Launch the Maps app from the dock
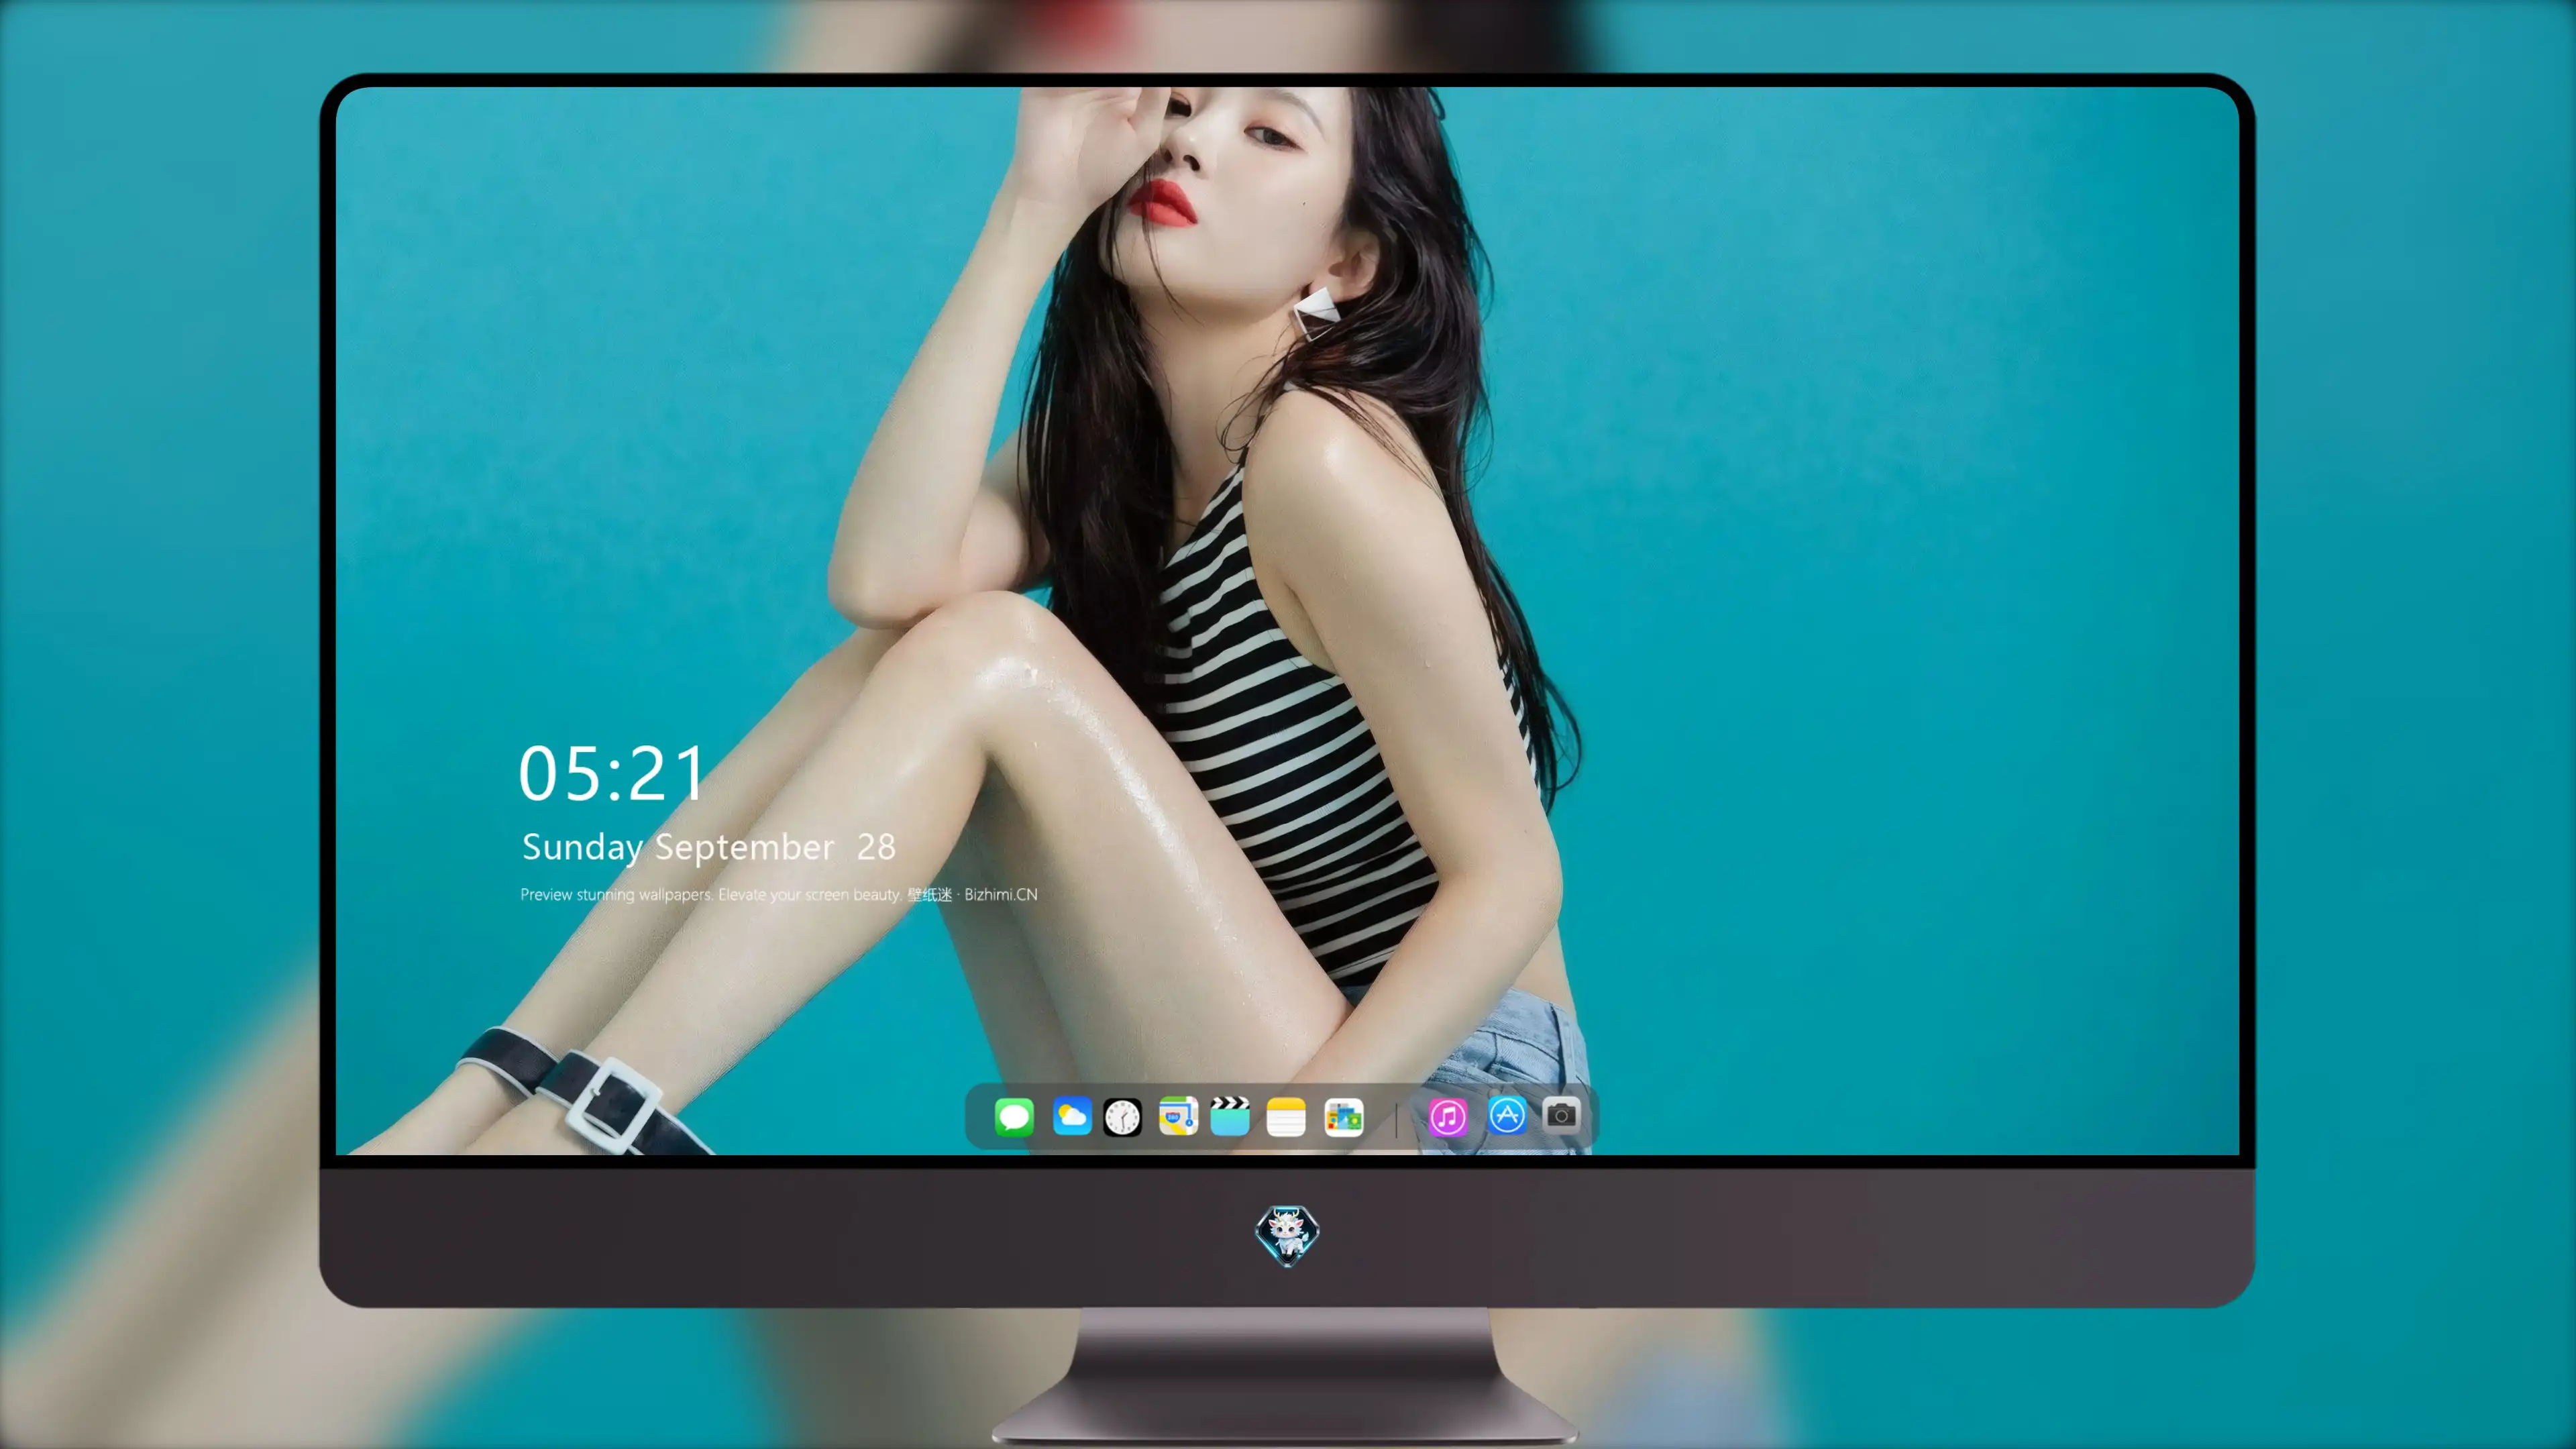This screenshot has height=1449, width=2576. click(x=1178, y=1116)
